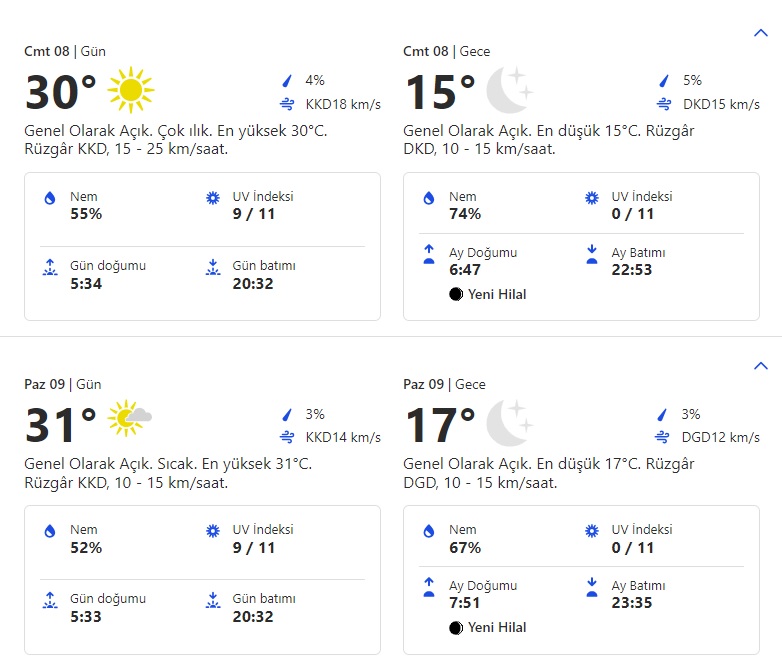
Task: Click the Yeni Hilal moon phase on Cmt 08
Action: point(488,294)
